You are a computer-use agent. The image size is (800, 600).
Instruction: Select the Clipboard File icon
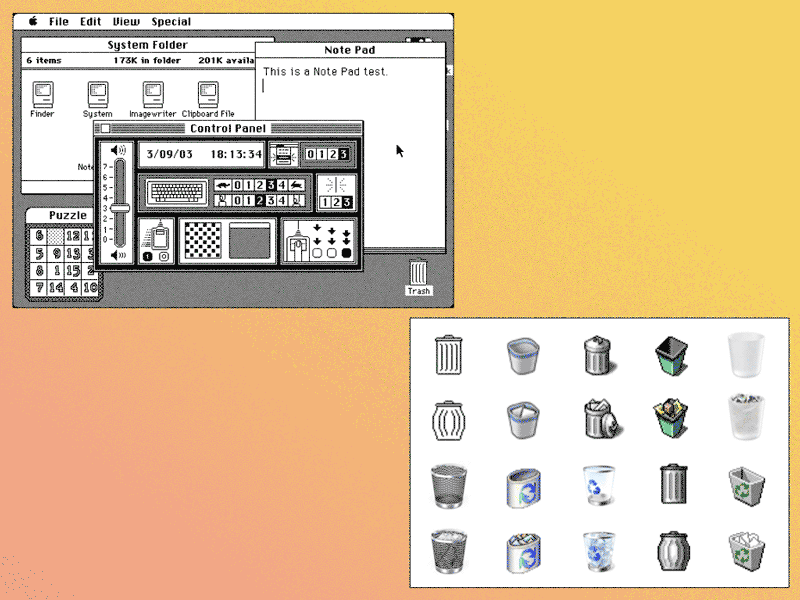coord(208,94)
